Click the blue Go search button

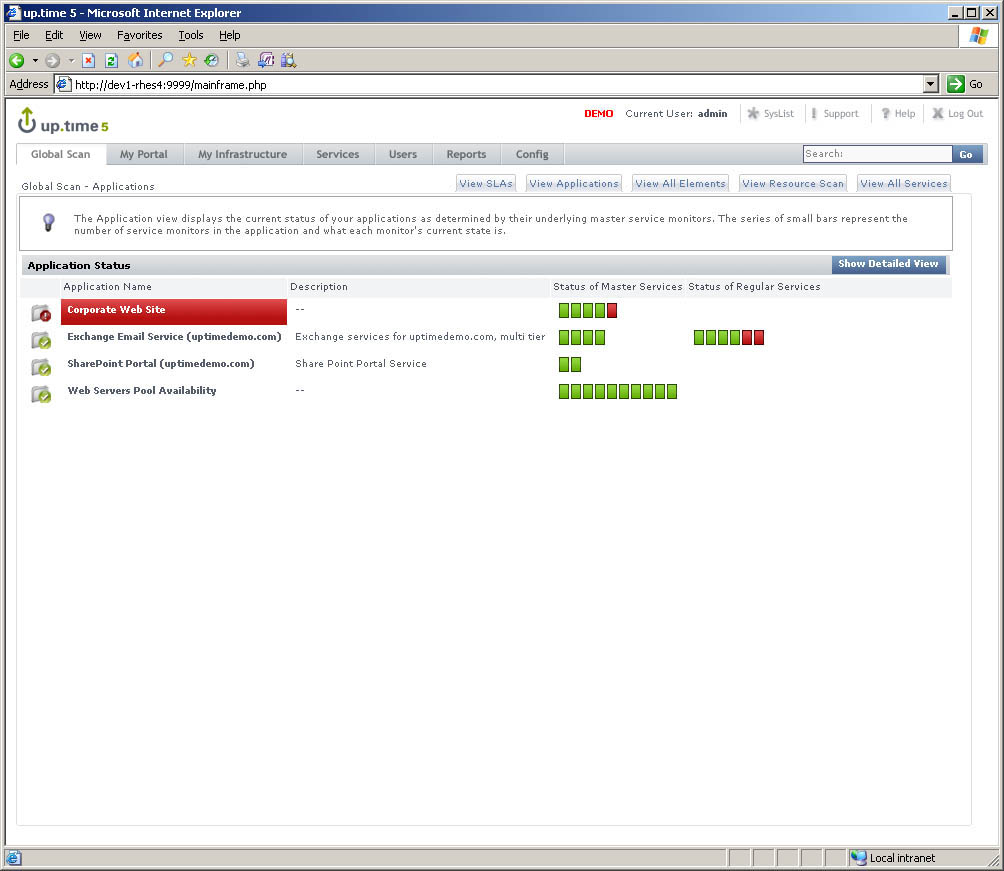[966, 154]
